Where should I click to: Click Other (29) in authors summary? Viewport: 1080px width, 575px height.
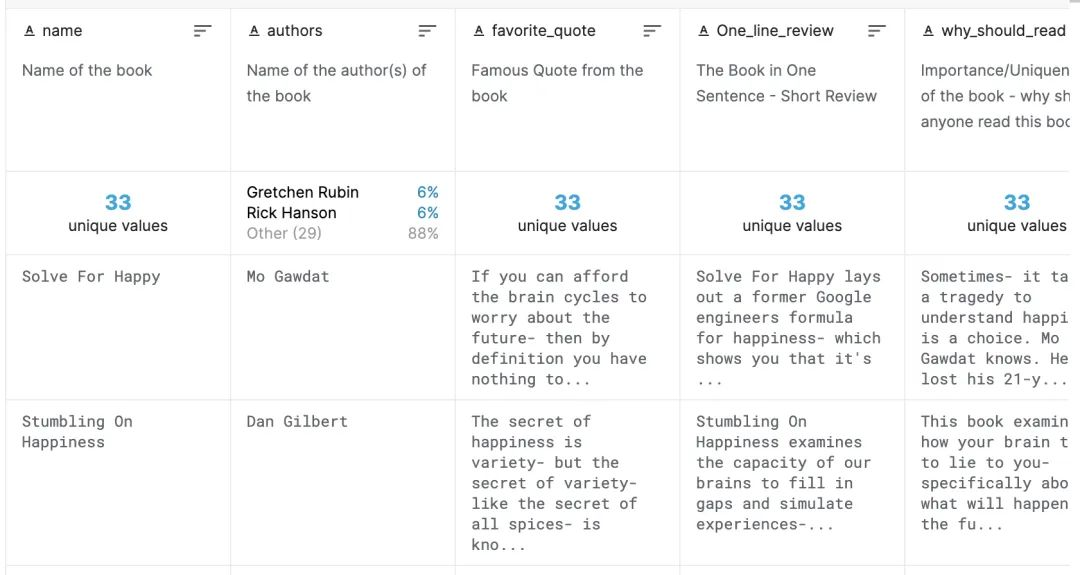tap(284, 233)
